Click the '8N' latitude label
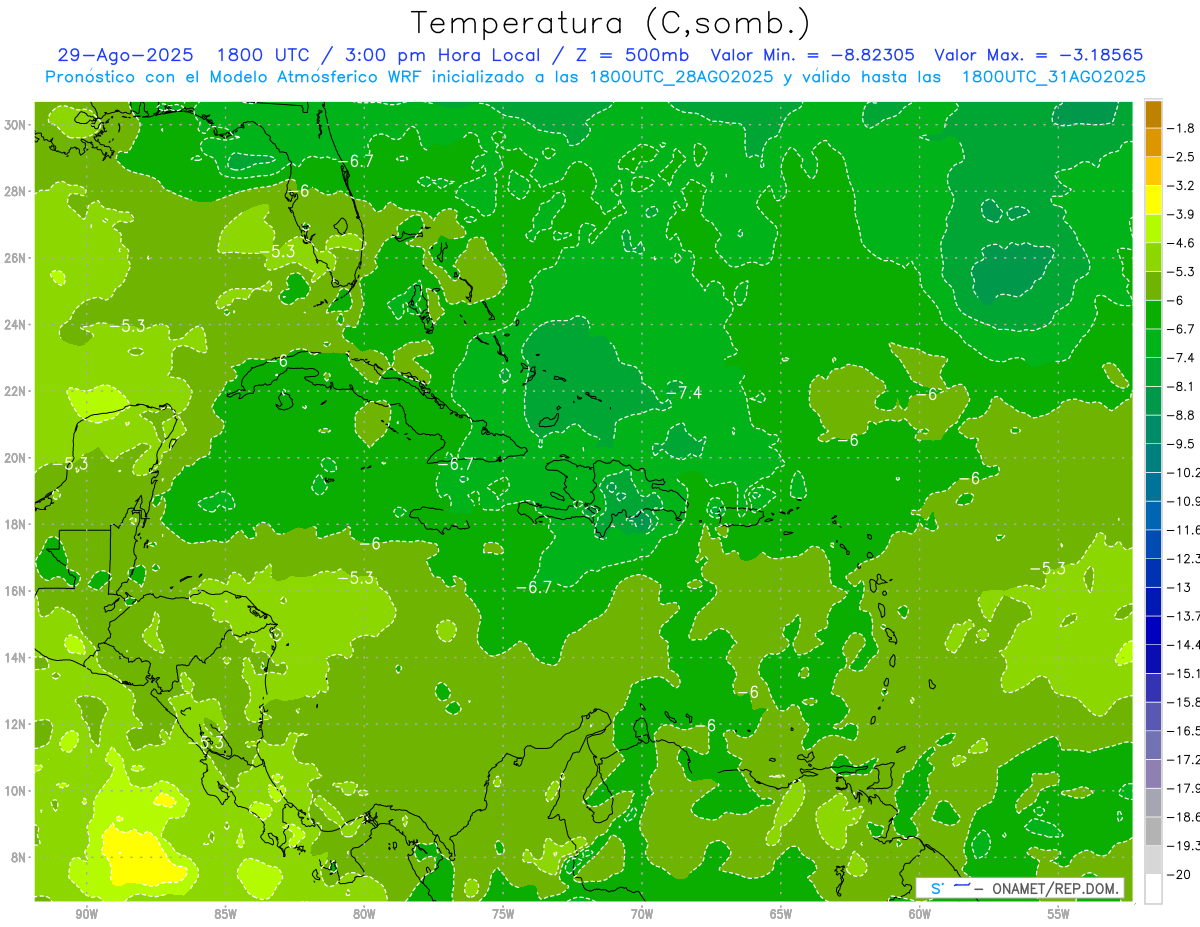This screenshot has height=927, width=1200. tap(19, 857)
